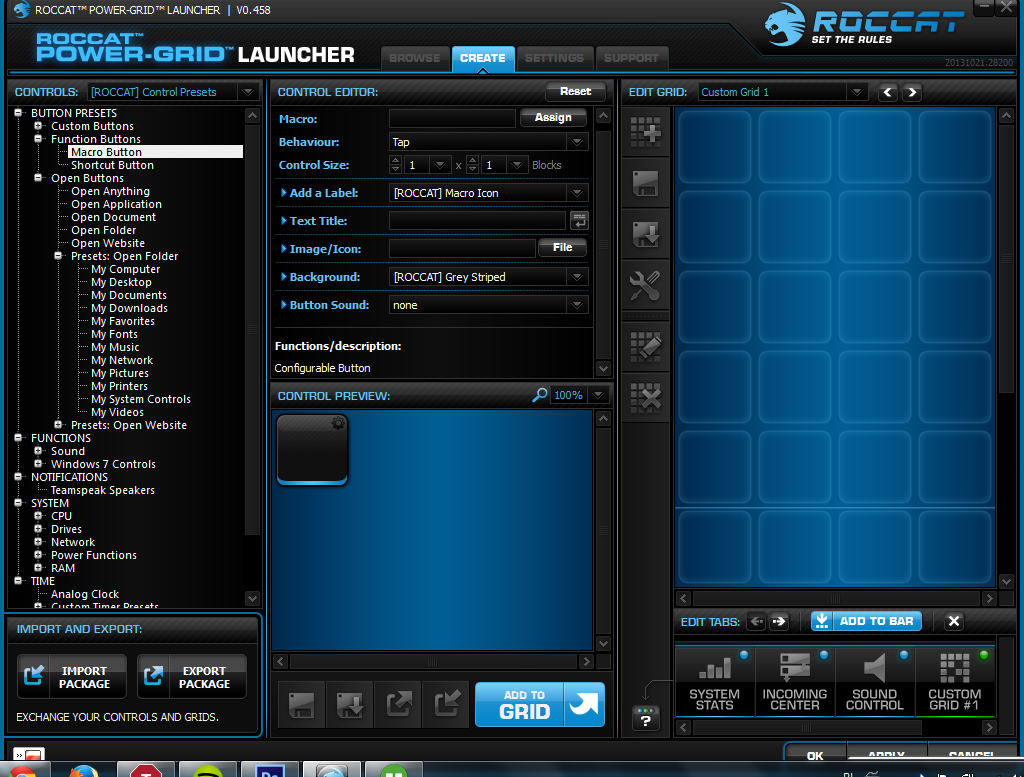1024x777 pixels.
Task: Click the ROCCAT logo in the header
Action: 863,25
